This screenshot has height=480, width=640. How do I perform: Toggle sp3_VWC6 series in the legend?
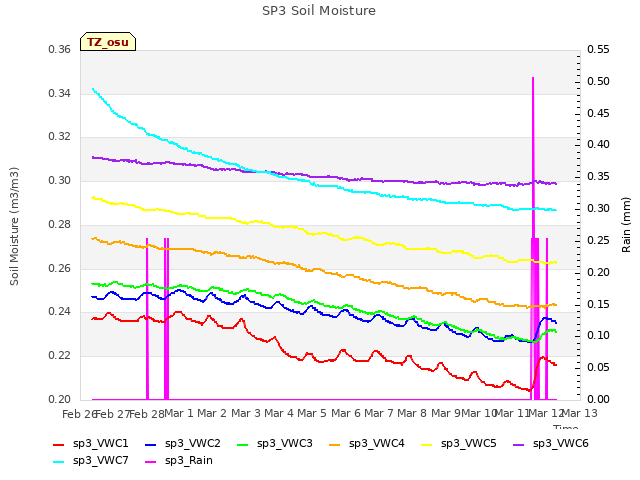tap(551, 444)
